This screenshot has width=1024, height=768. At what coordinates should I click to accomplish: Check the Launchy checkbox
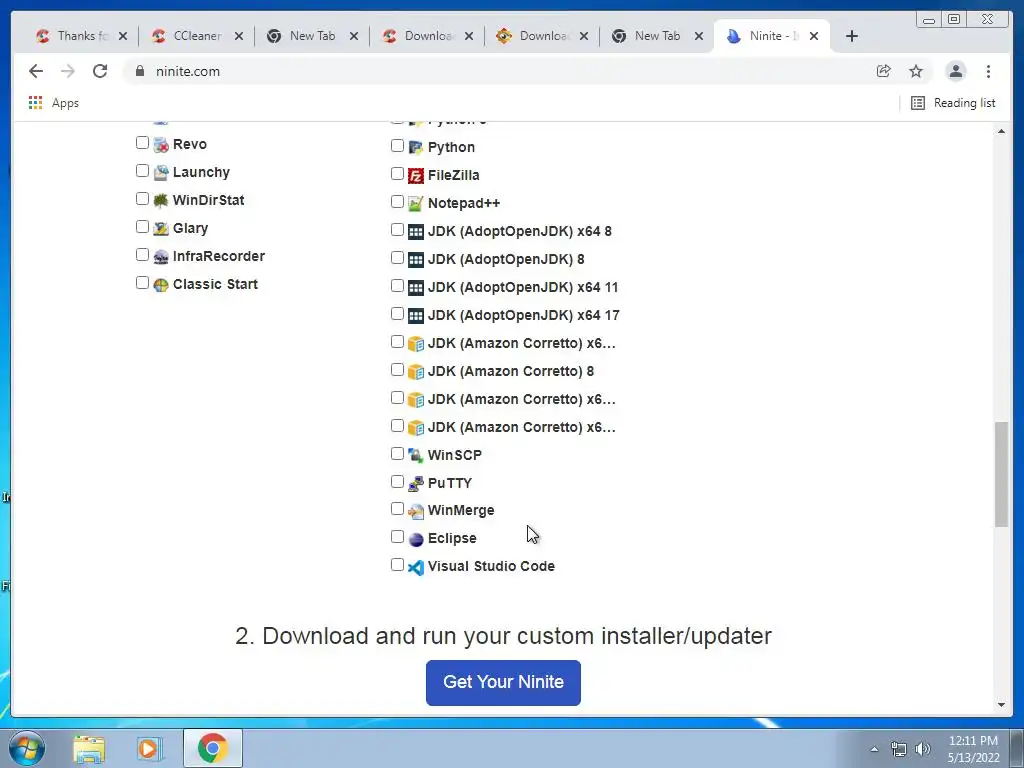point(142,170)
